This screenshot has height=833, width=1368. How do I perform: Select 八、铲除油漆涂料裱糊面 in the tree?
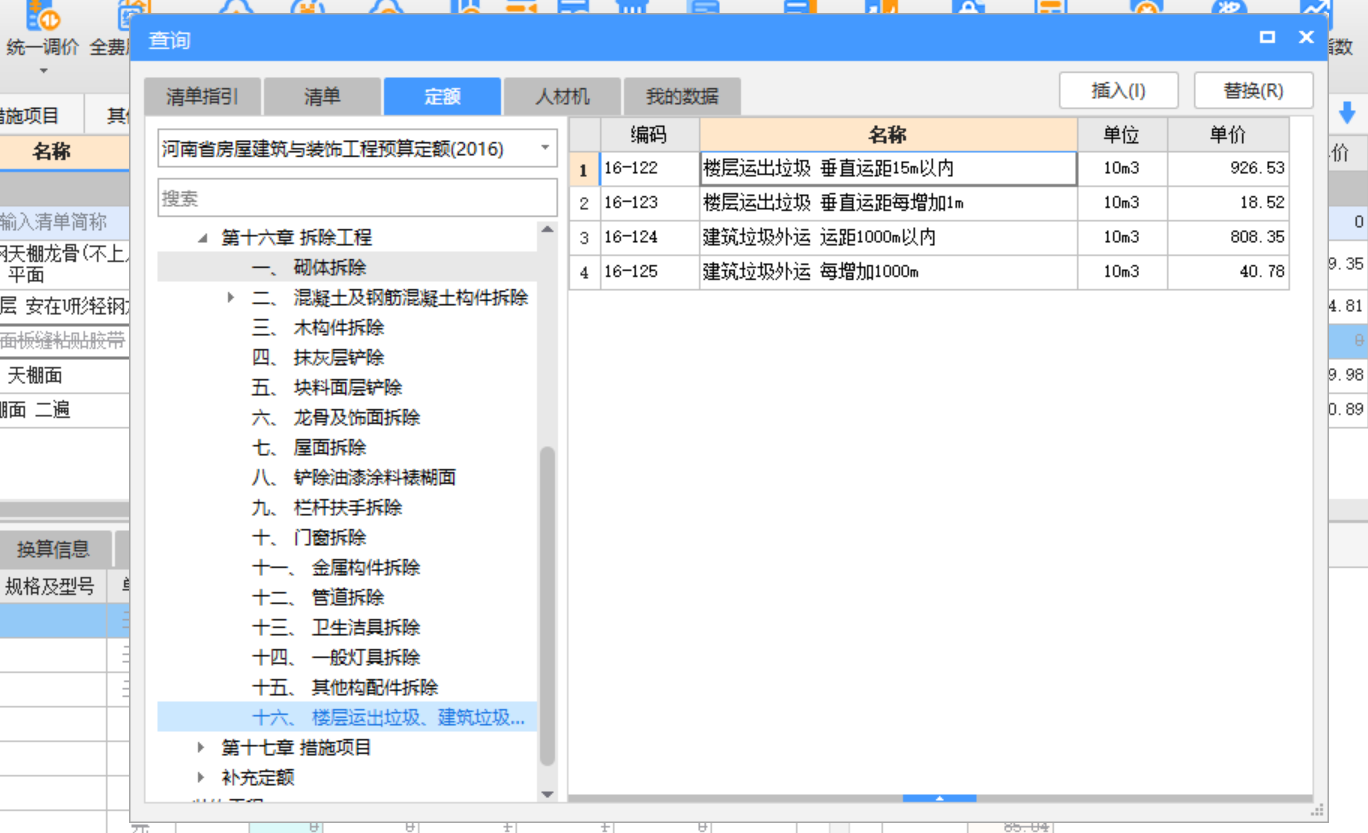[x=354, y=477]
